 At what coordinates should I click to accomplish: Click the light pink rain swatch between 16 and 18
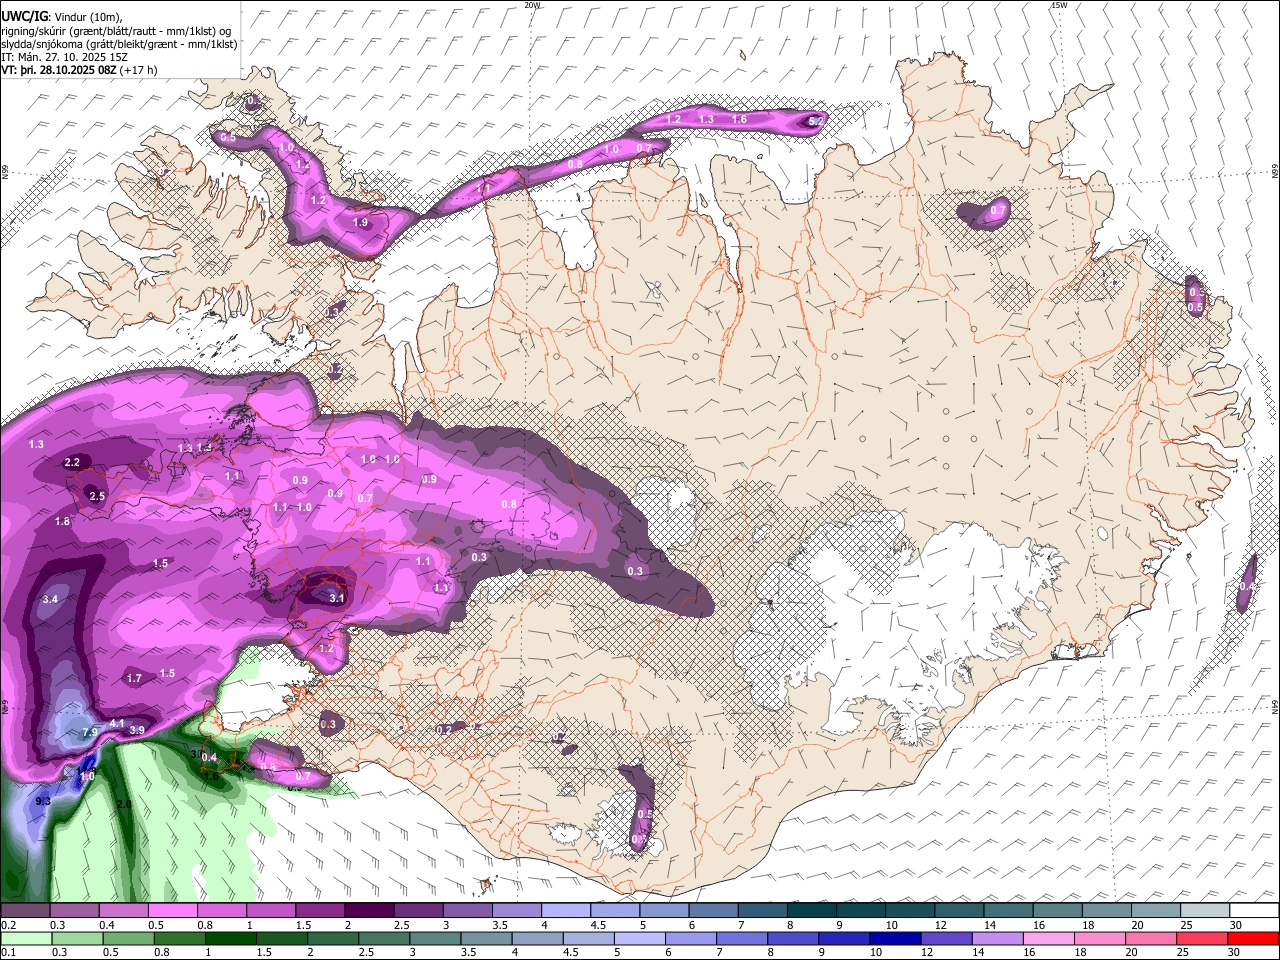(1048, 938)
